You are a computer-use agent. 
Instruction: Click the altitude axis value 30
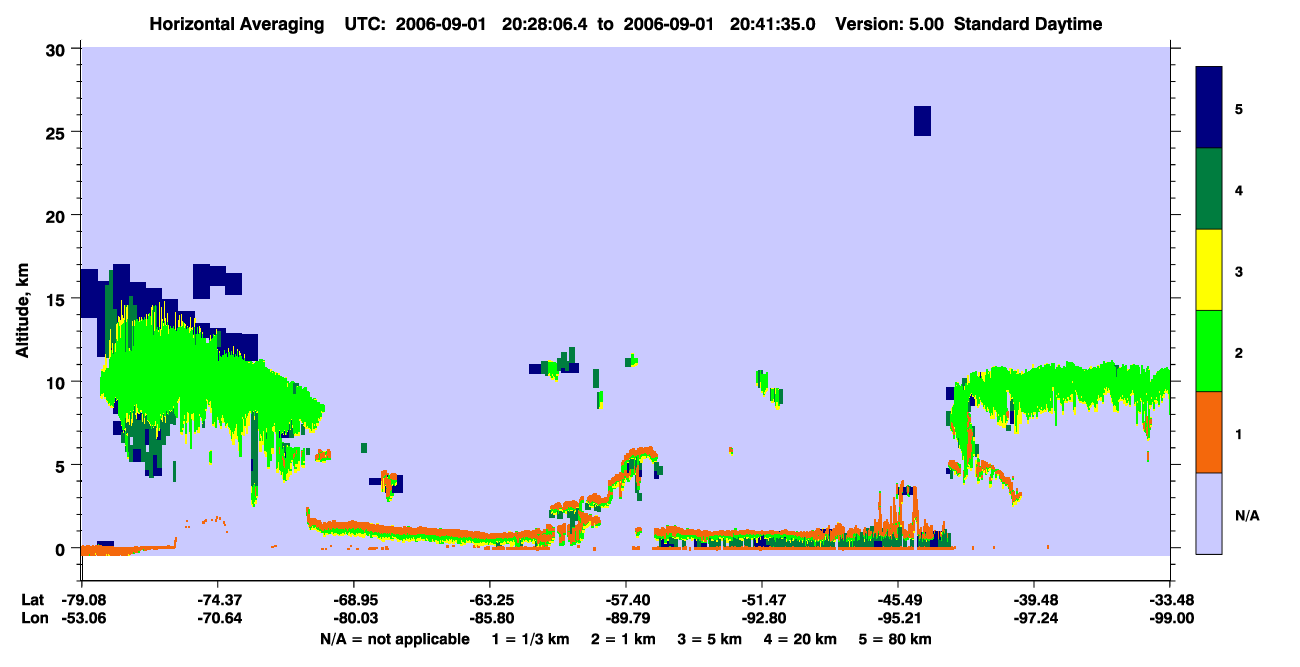tap(57, 49)
